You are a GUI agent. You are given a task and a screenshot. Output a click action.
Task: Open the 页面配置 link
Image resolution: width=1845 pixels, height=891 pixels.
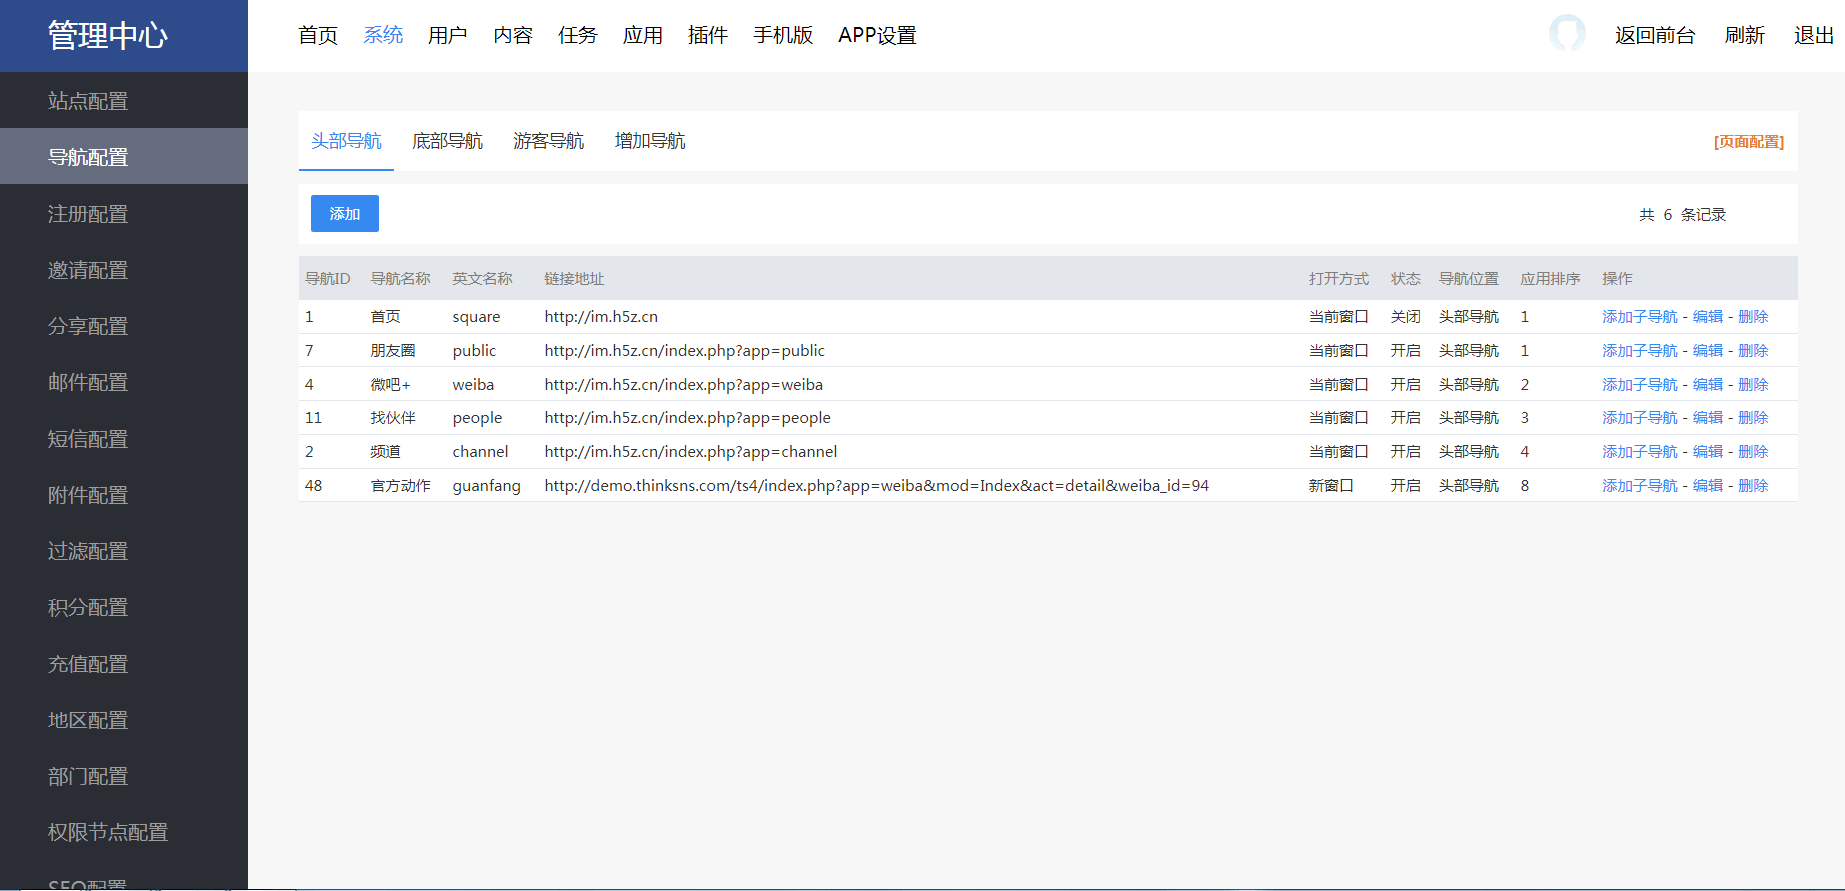click(1748, 142)
